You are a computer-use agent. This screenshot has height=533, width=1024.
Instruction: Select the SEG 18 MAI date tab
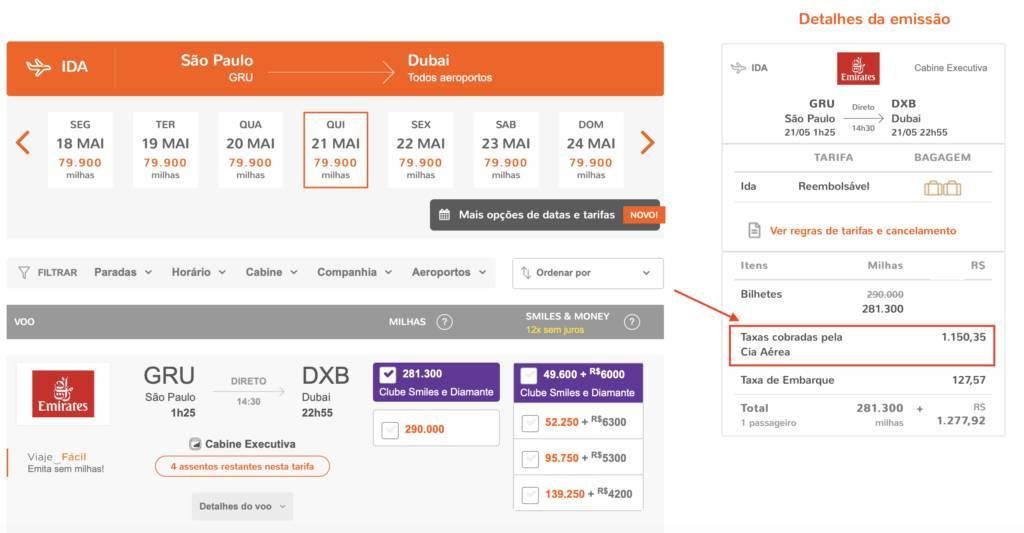click(x=80, y=150)
